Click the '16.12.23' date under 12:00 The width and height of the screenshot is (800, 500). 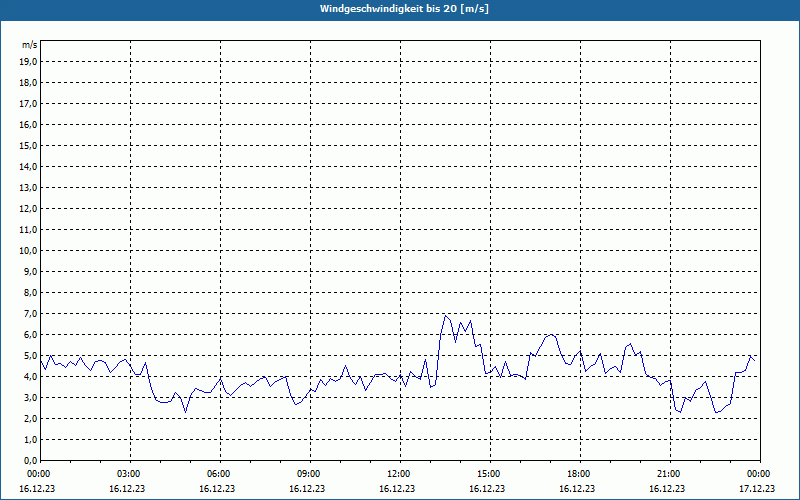click(x=397, y=488)
